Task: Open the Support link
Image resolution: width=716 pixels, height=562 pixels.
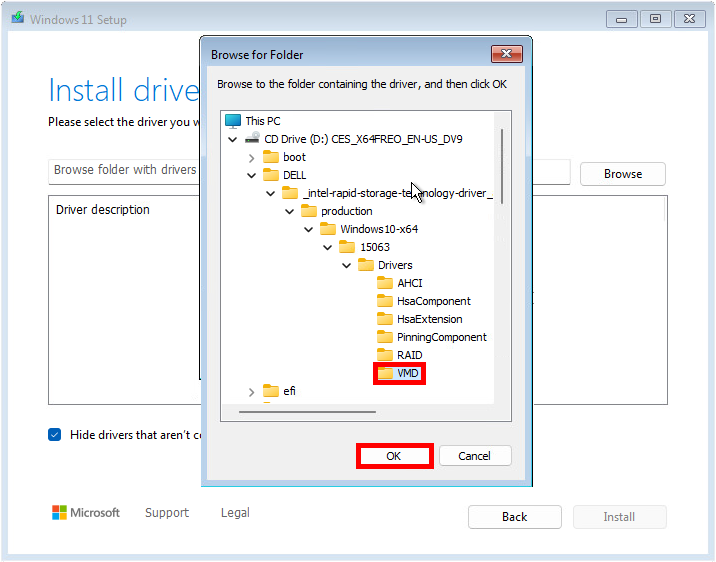Action: point(167,513)
